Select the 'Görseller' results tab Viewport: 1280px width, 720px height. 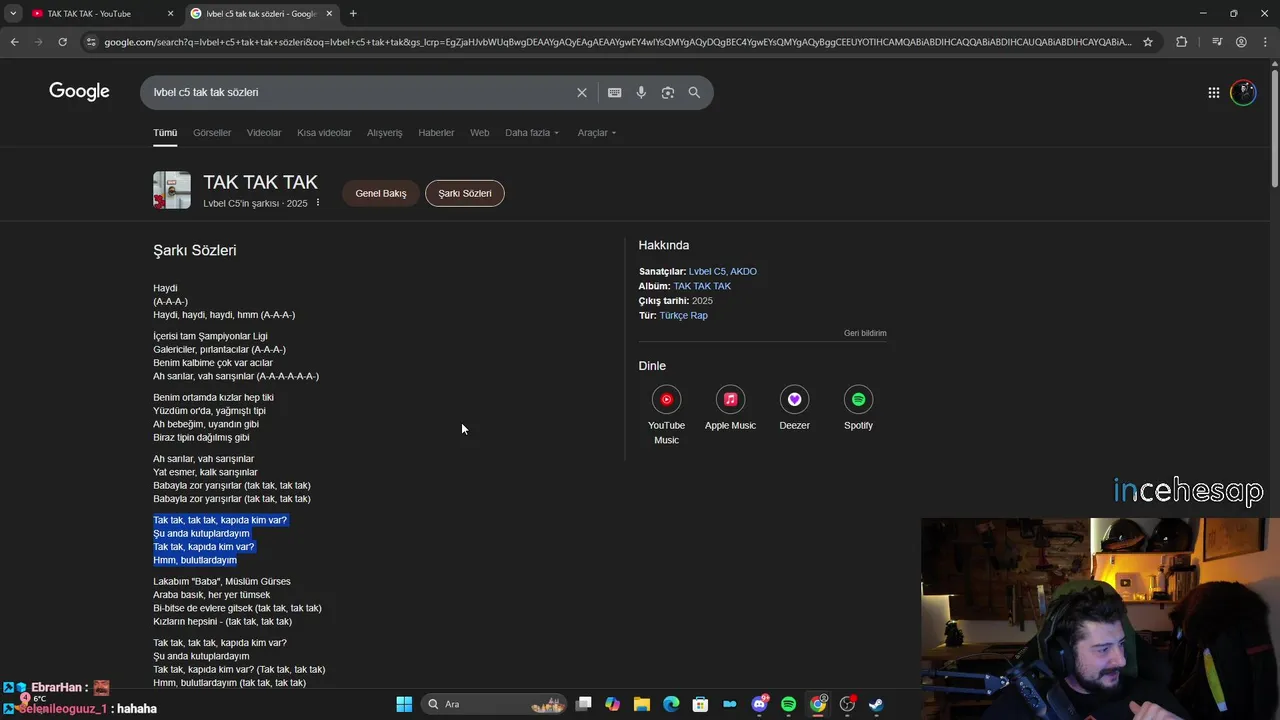[x=212, y=133]
